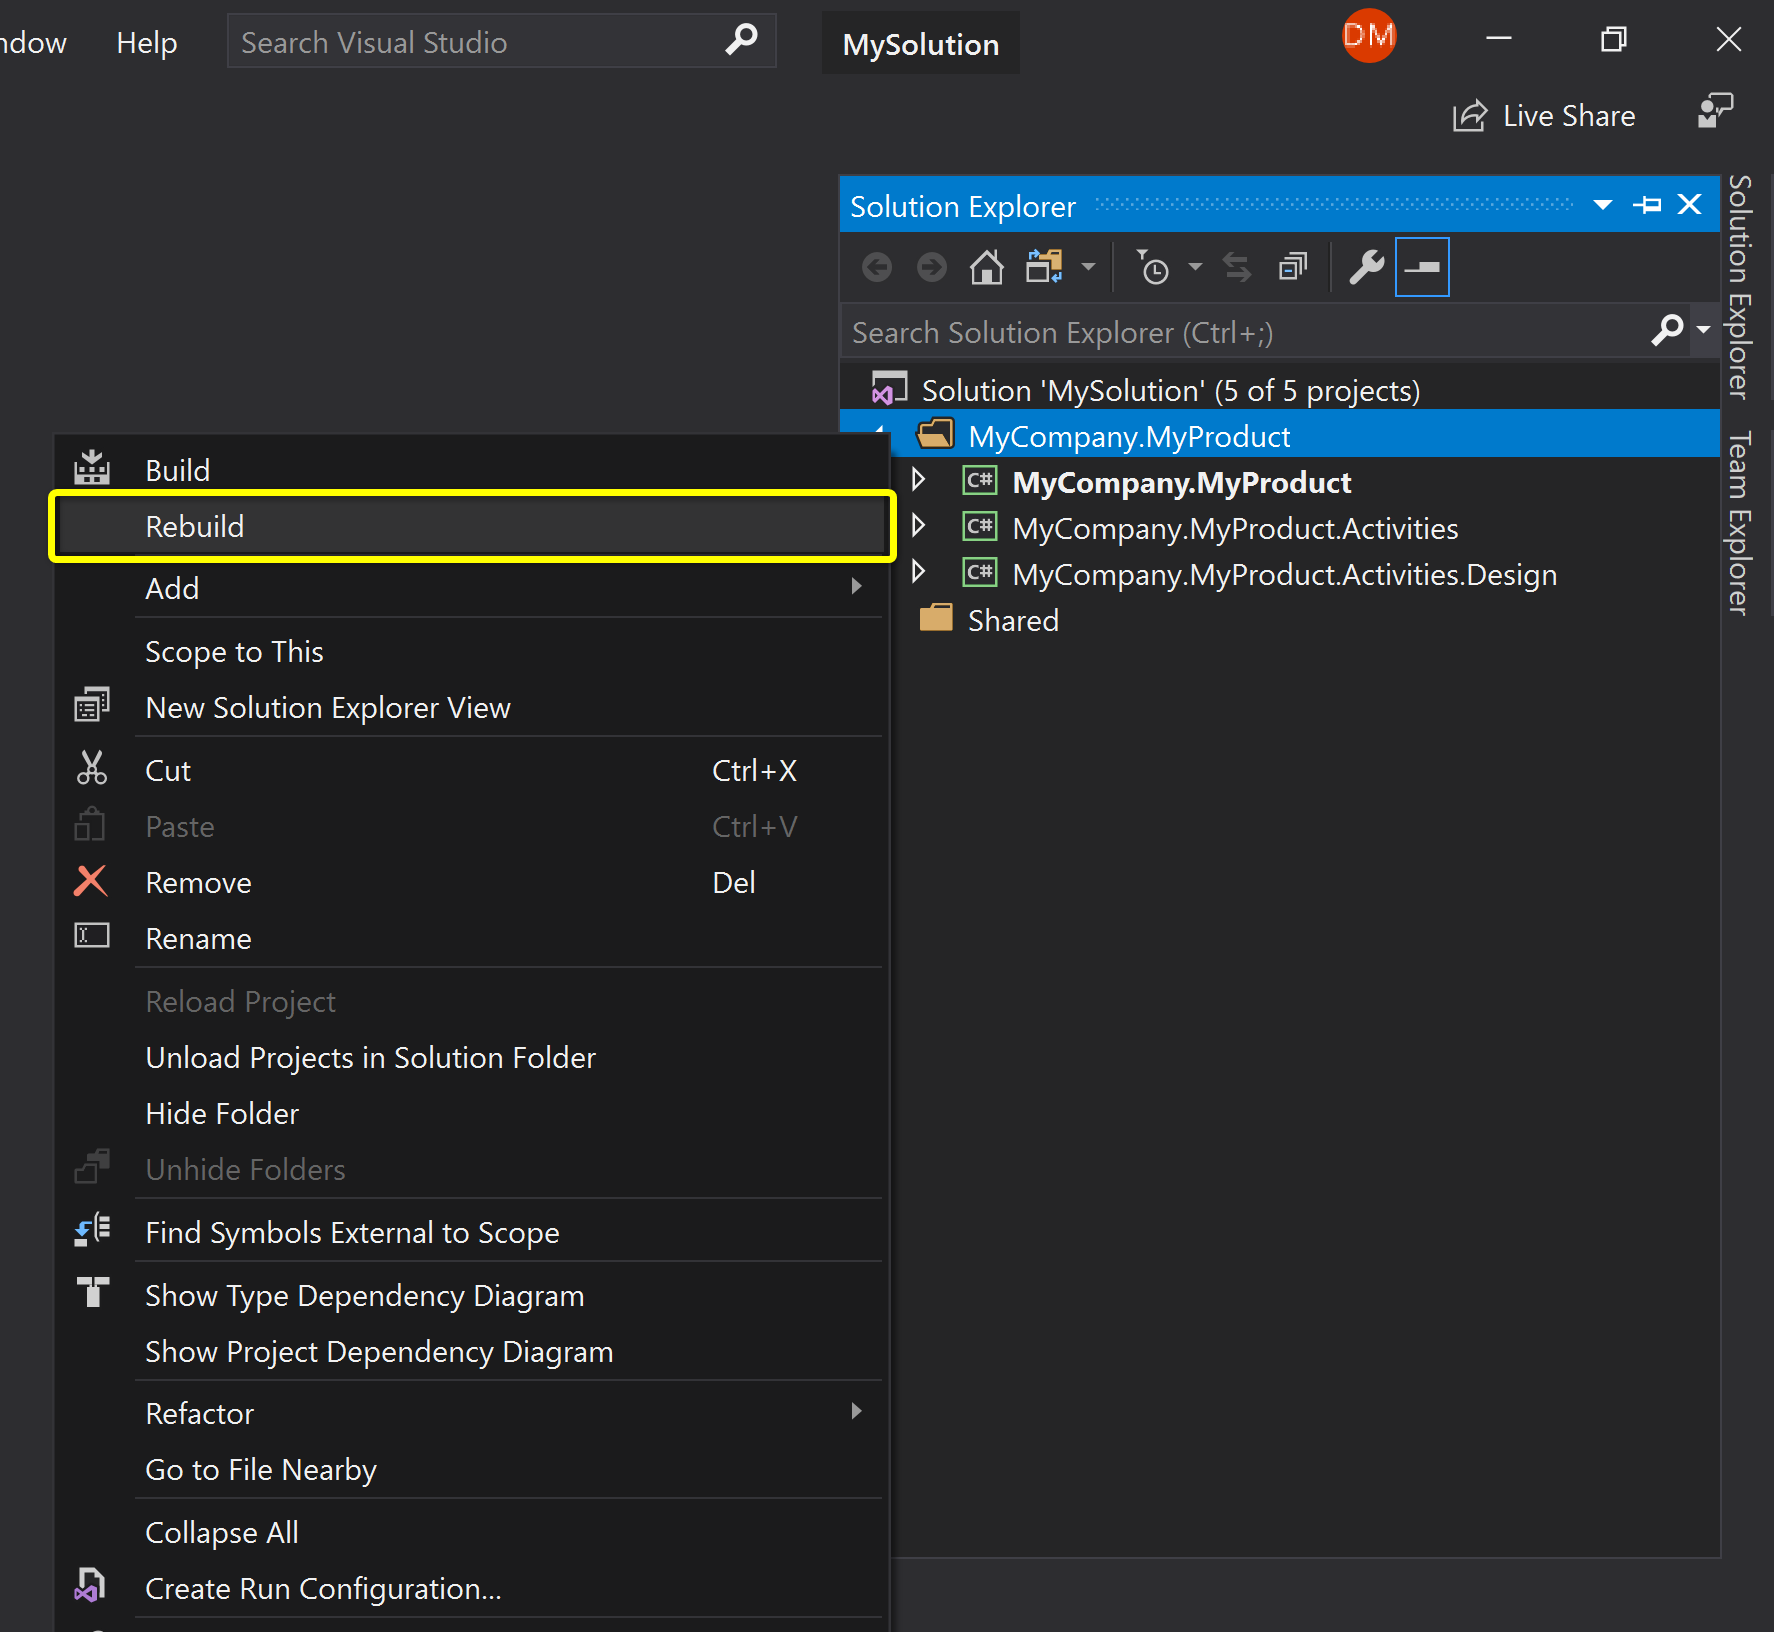The width and height of the screenshot is (1774, 1632).
Task: Collapse All items in Solution Explorer
Action: (1292, 267)
